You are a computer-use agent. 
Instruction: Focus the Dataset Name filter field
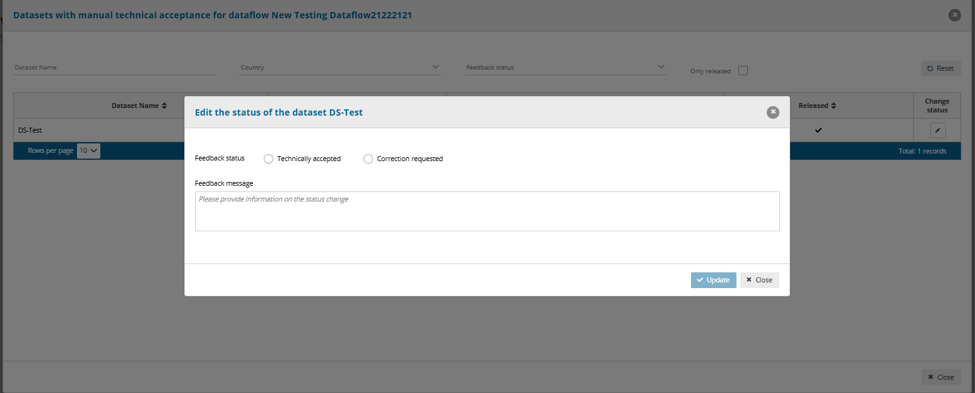click(x=115, y=67)
